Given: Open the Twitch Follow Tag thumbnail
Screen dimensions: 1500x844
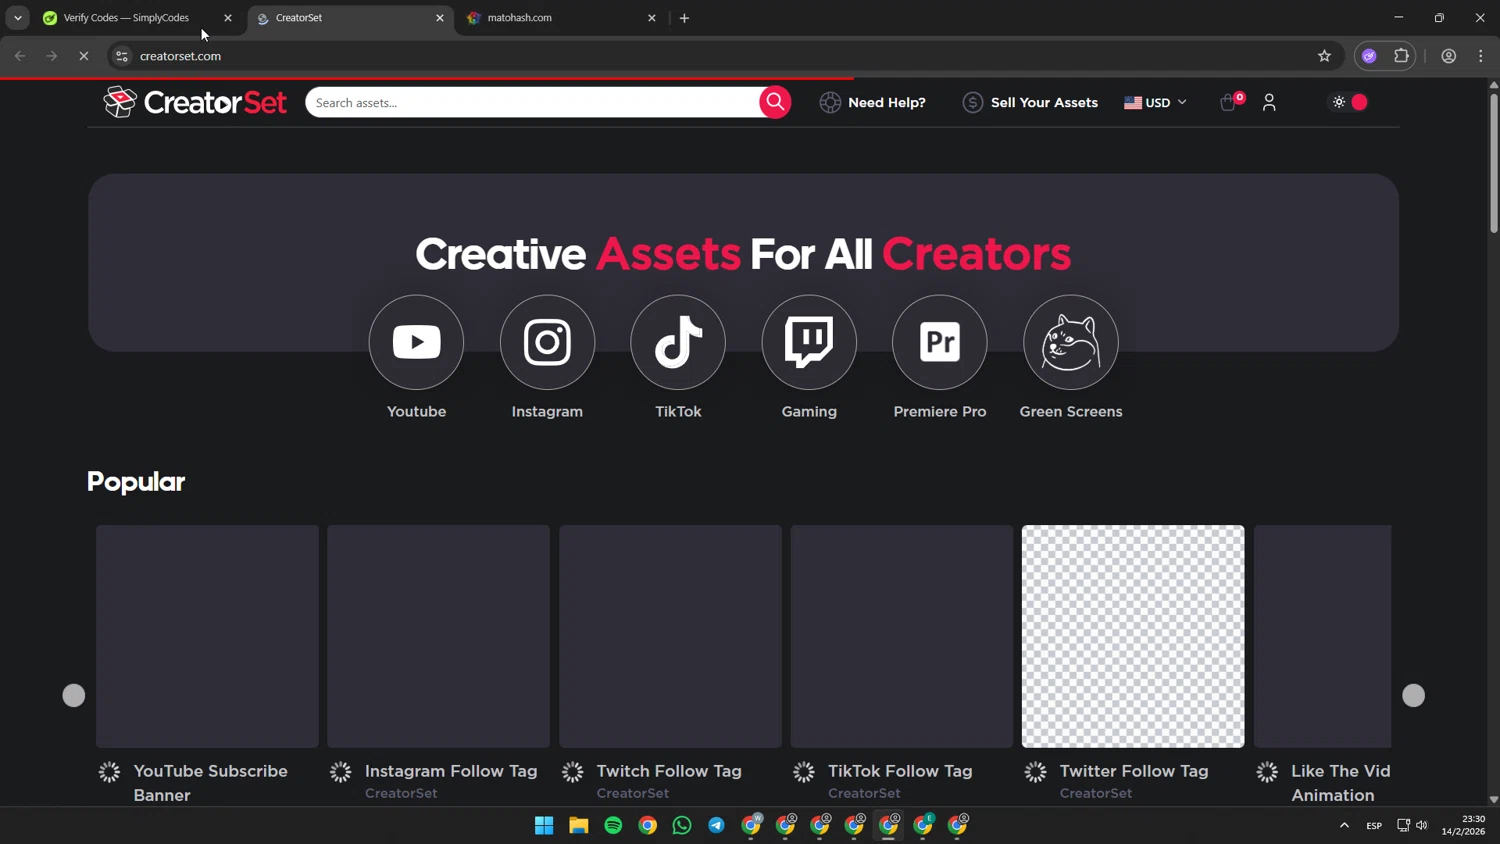Looking at the screenshot, I should tap(670, 636).
